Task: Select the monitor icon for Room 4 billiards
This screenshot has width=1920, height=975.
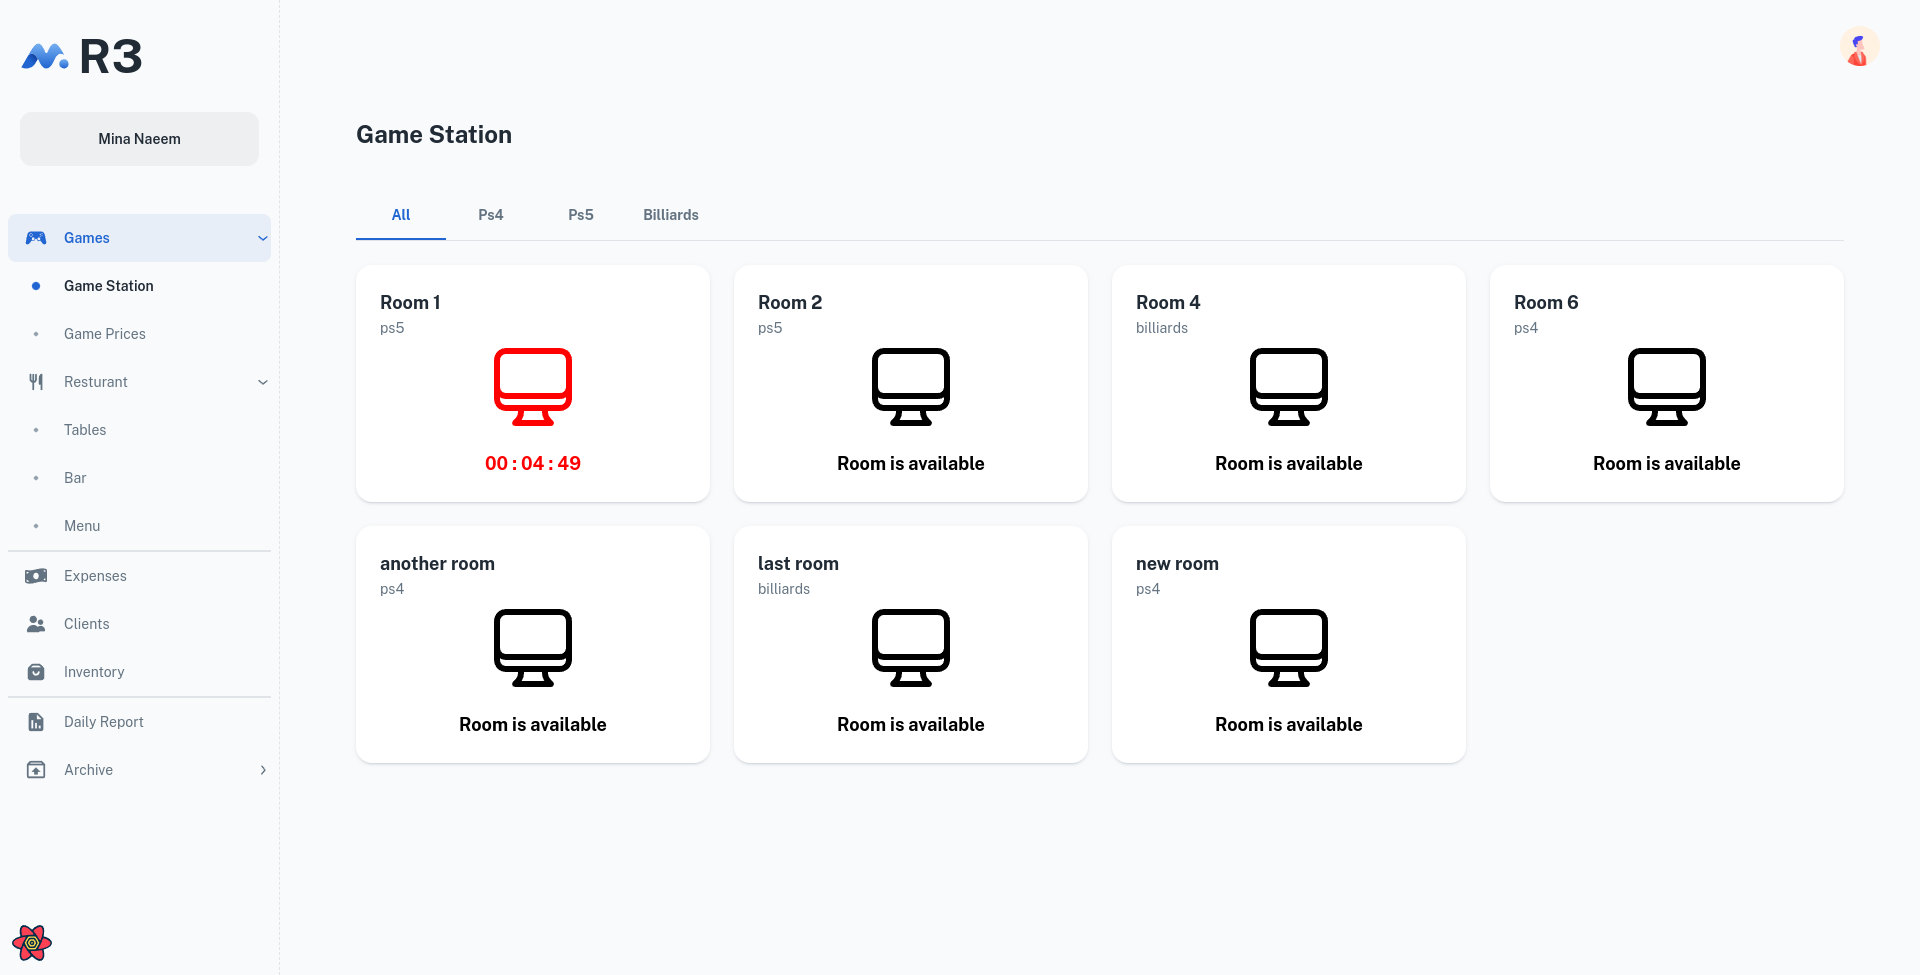Action: pos(1288,386)
